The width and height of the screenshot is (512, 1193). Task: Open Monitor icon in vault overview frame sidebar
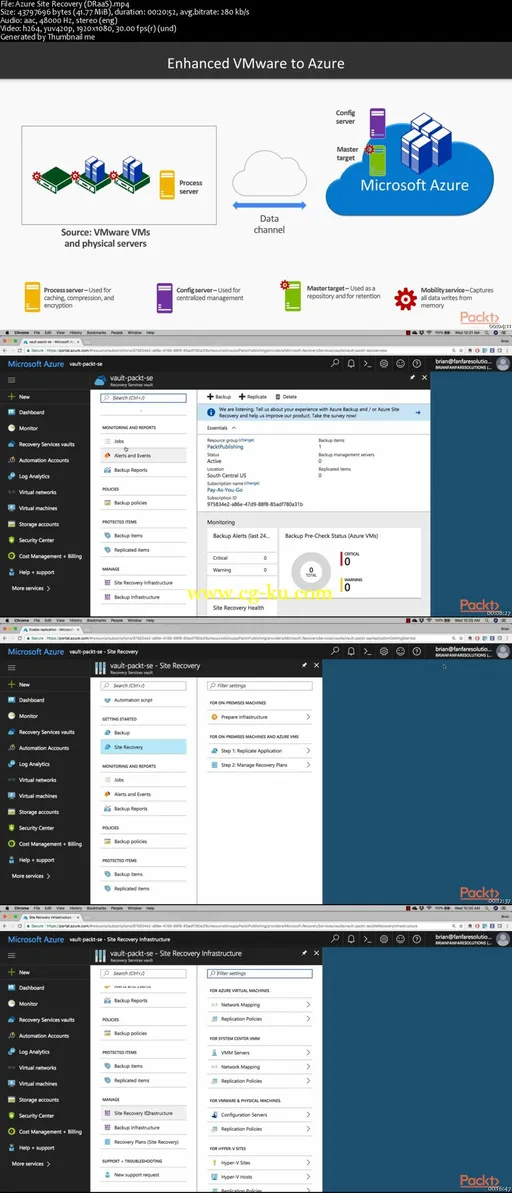point(11,428)
